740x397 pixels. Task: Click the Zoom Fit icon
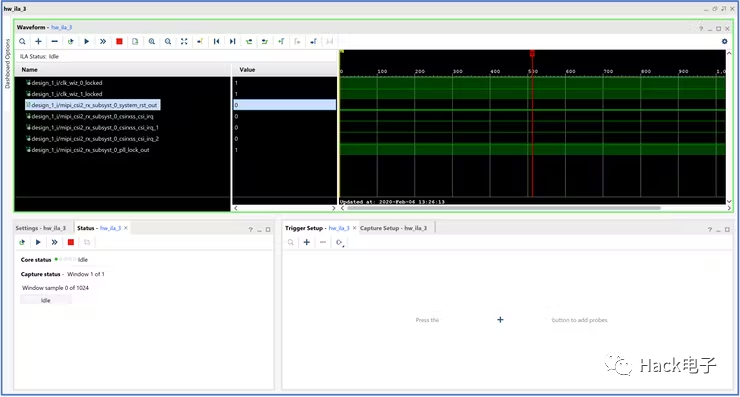point(184,42)
